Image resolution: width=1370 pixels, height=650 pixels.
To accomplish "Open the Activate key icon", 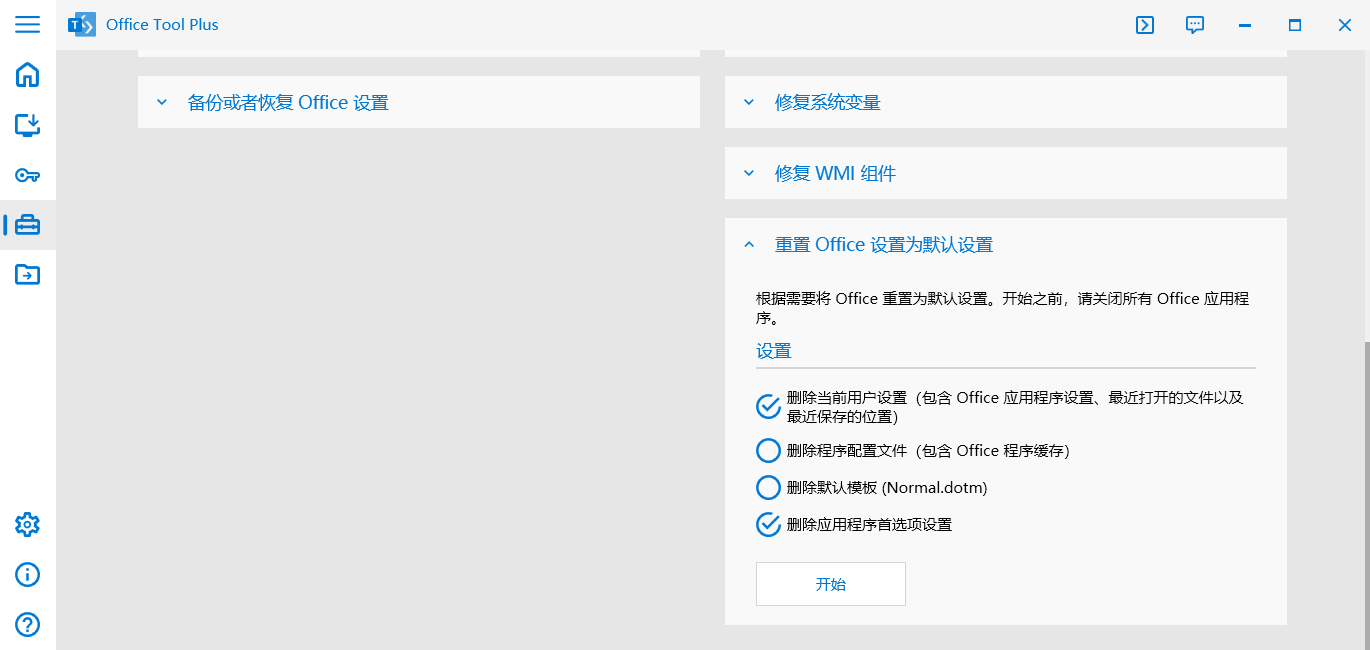I will [x=27, y=175].
